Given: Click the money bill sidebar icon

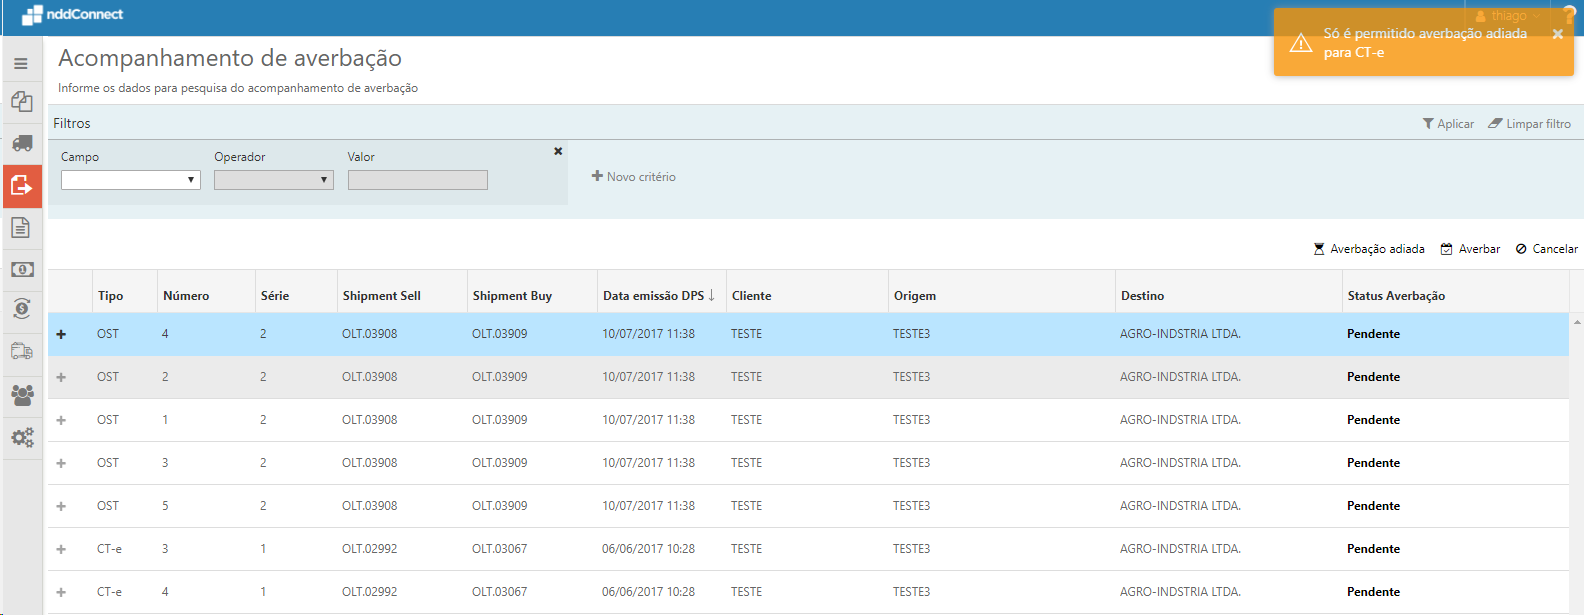Looking at the screenshot, I should [22, 270].
